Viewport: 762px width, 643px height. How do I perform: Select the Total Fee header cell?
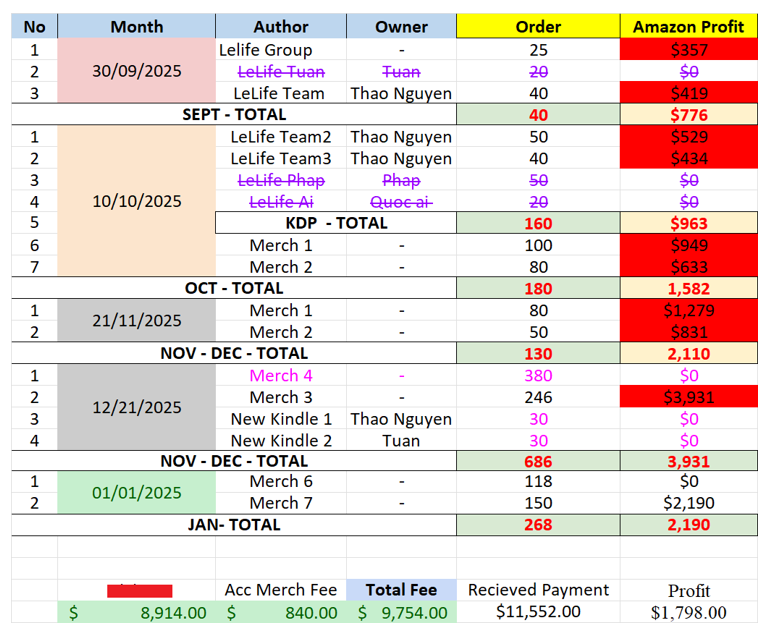point(400,590)
